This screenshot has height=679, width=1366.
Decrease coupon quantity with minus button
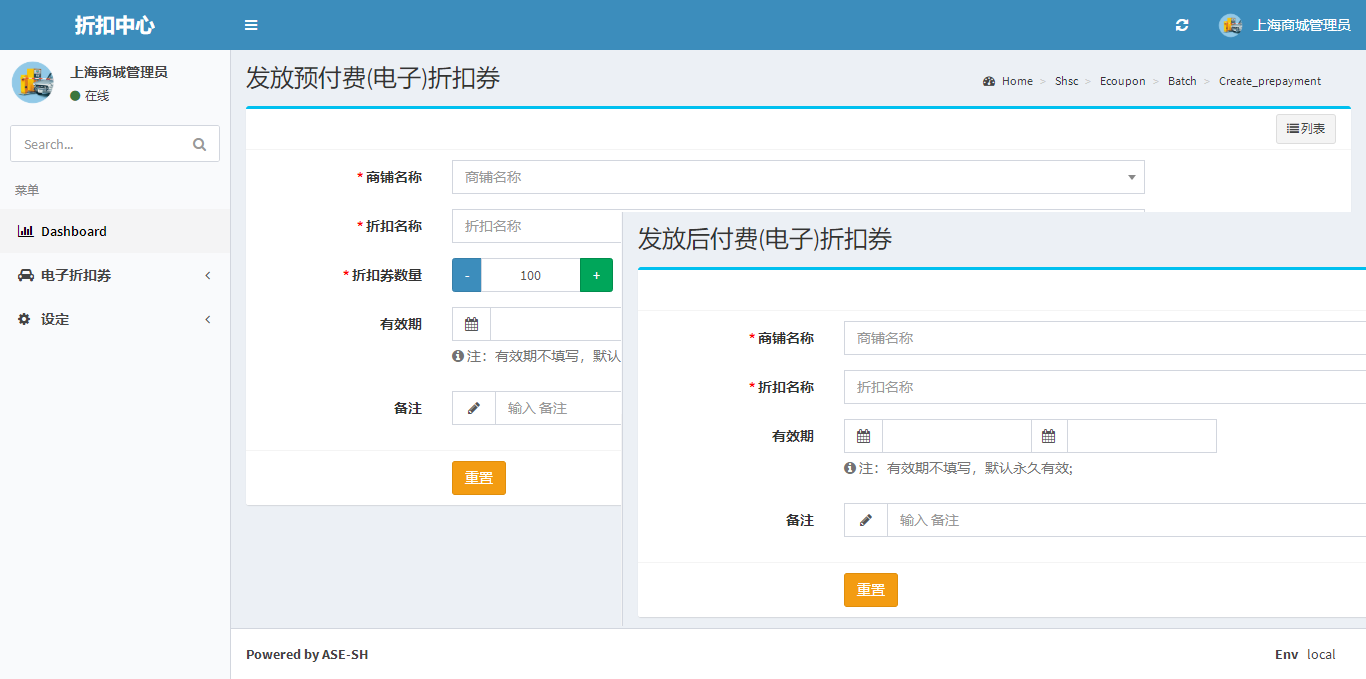[x=466, y=275]
